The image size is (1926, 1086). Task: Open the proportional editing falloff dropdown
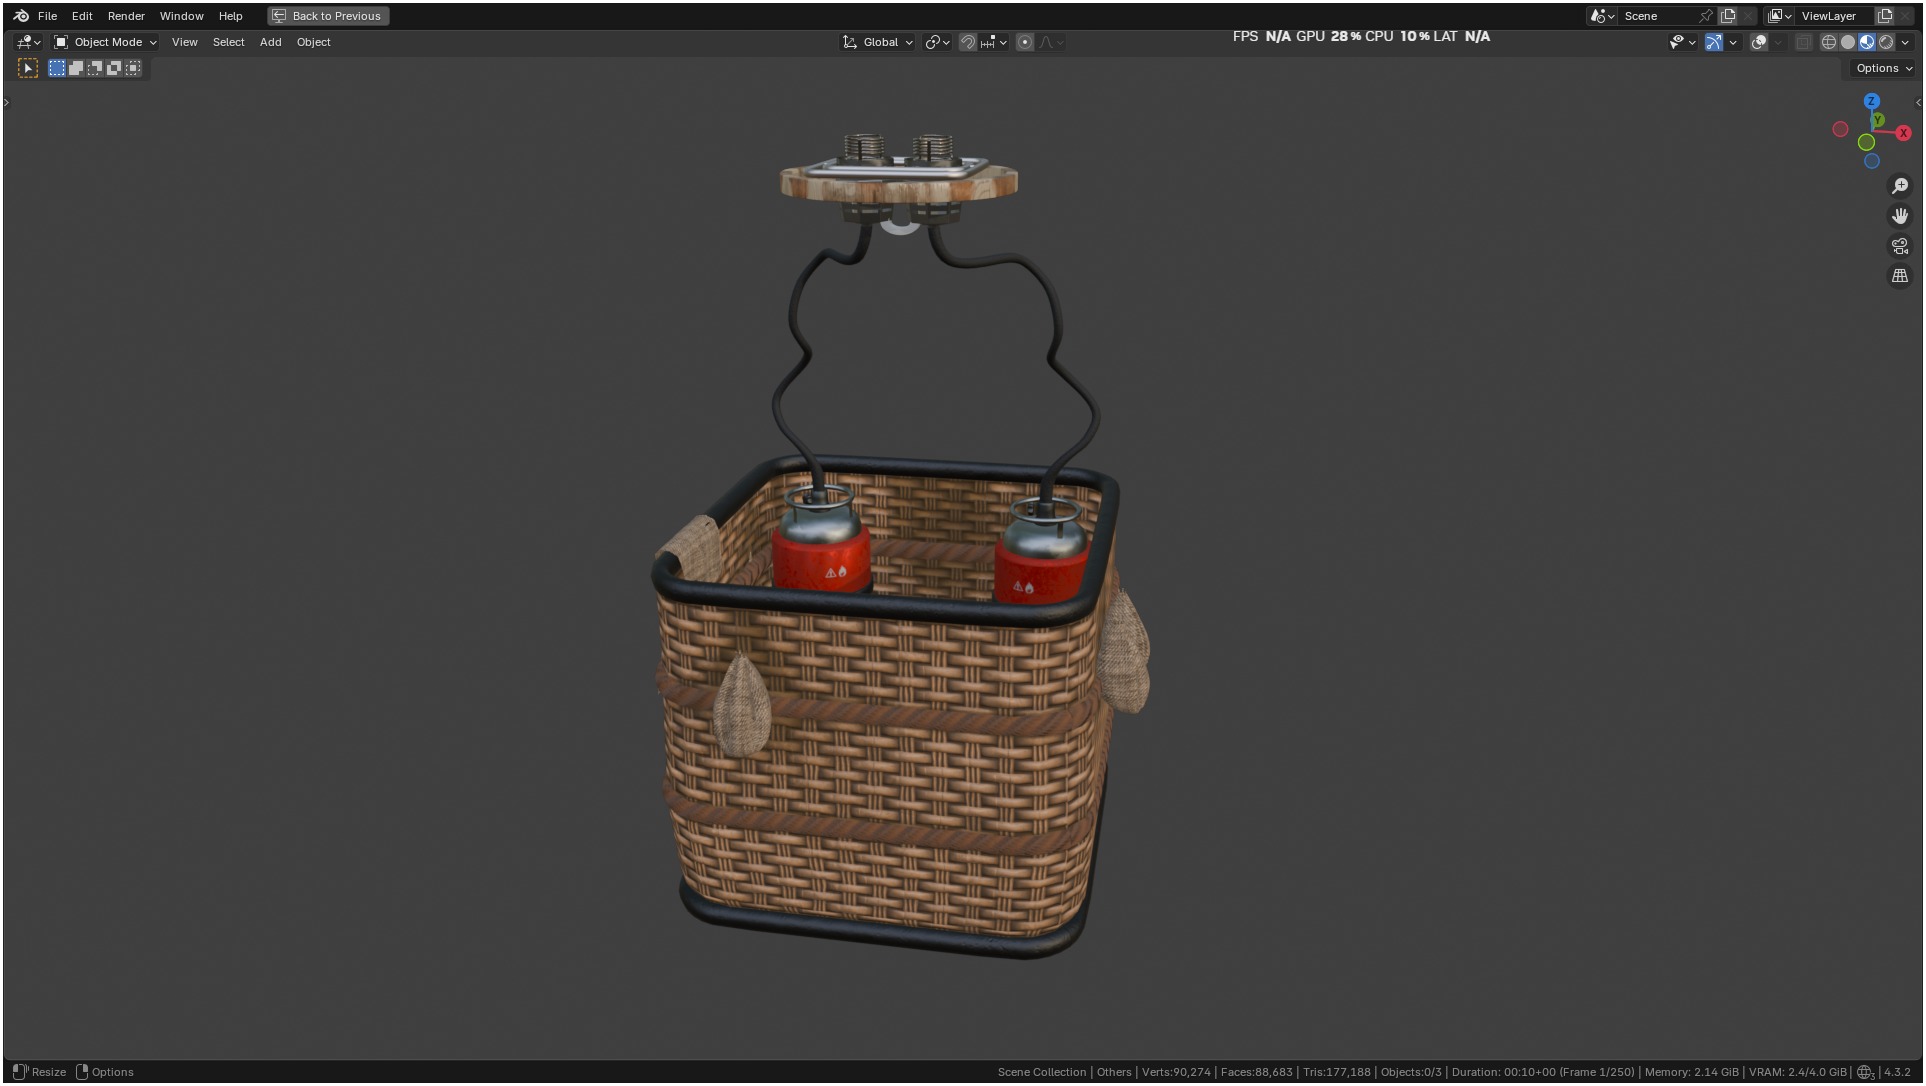1051,42
